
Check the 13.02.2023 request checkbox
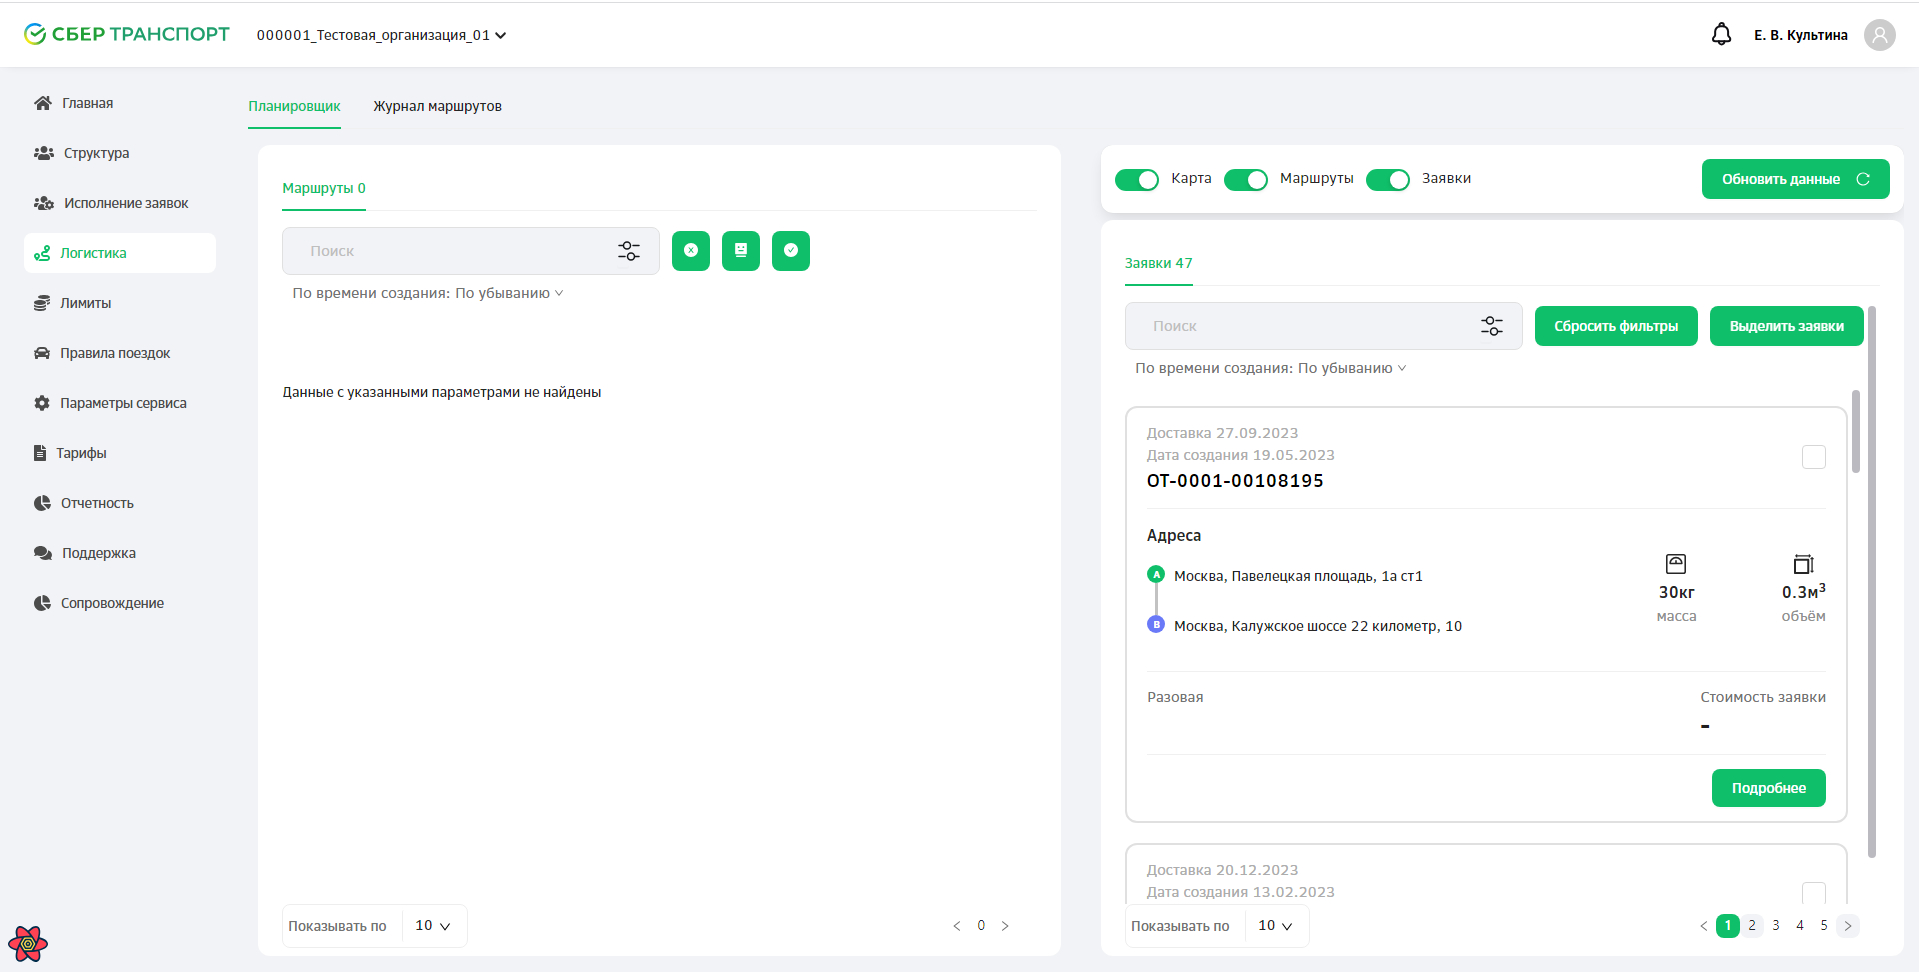[1814, 893]
